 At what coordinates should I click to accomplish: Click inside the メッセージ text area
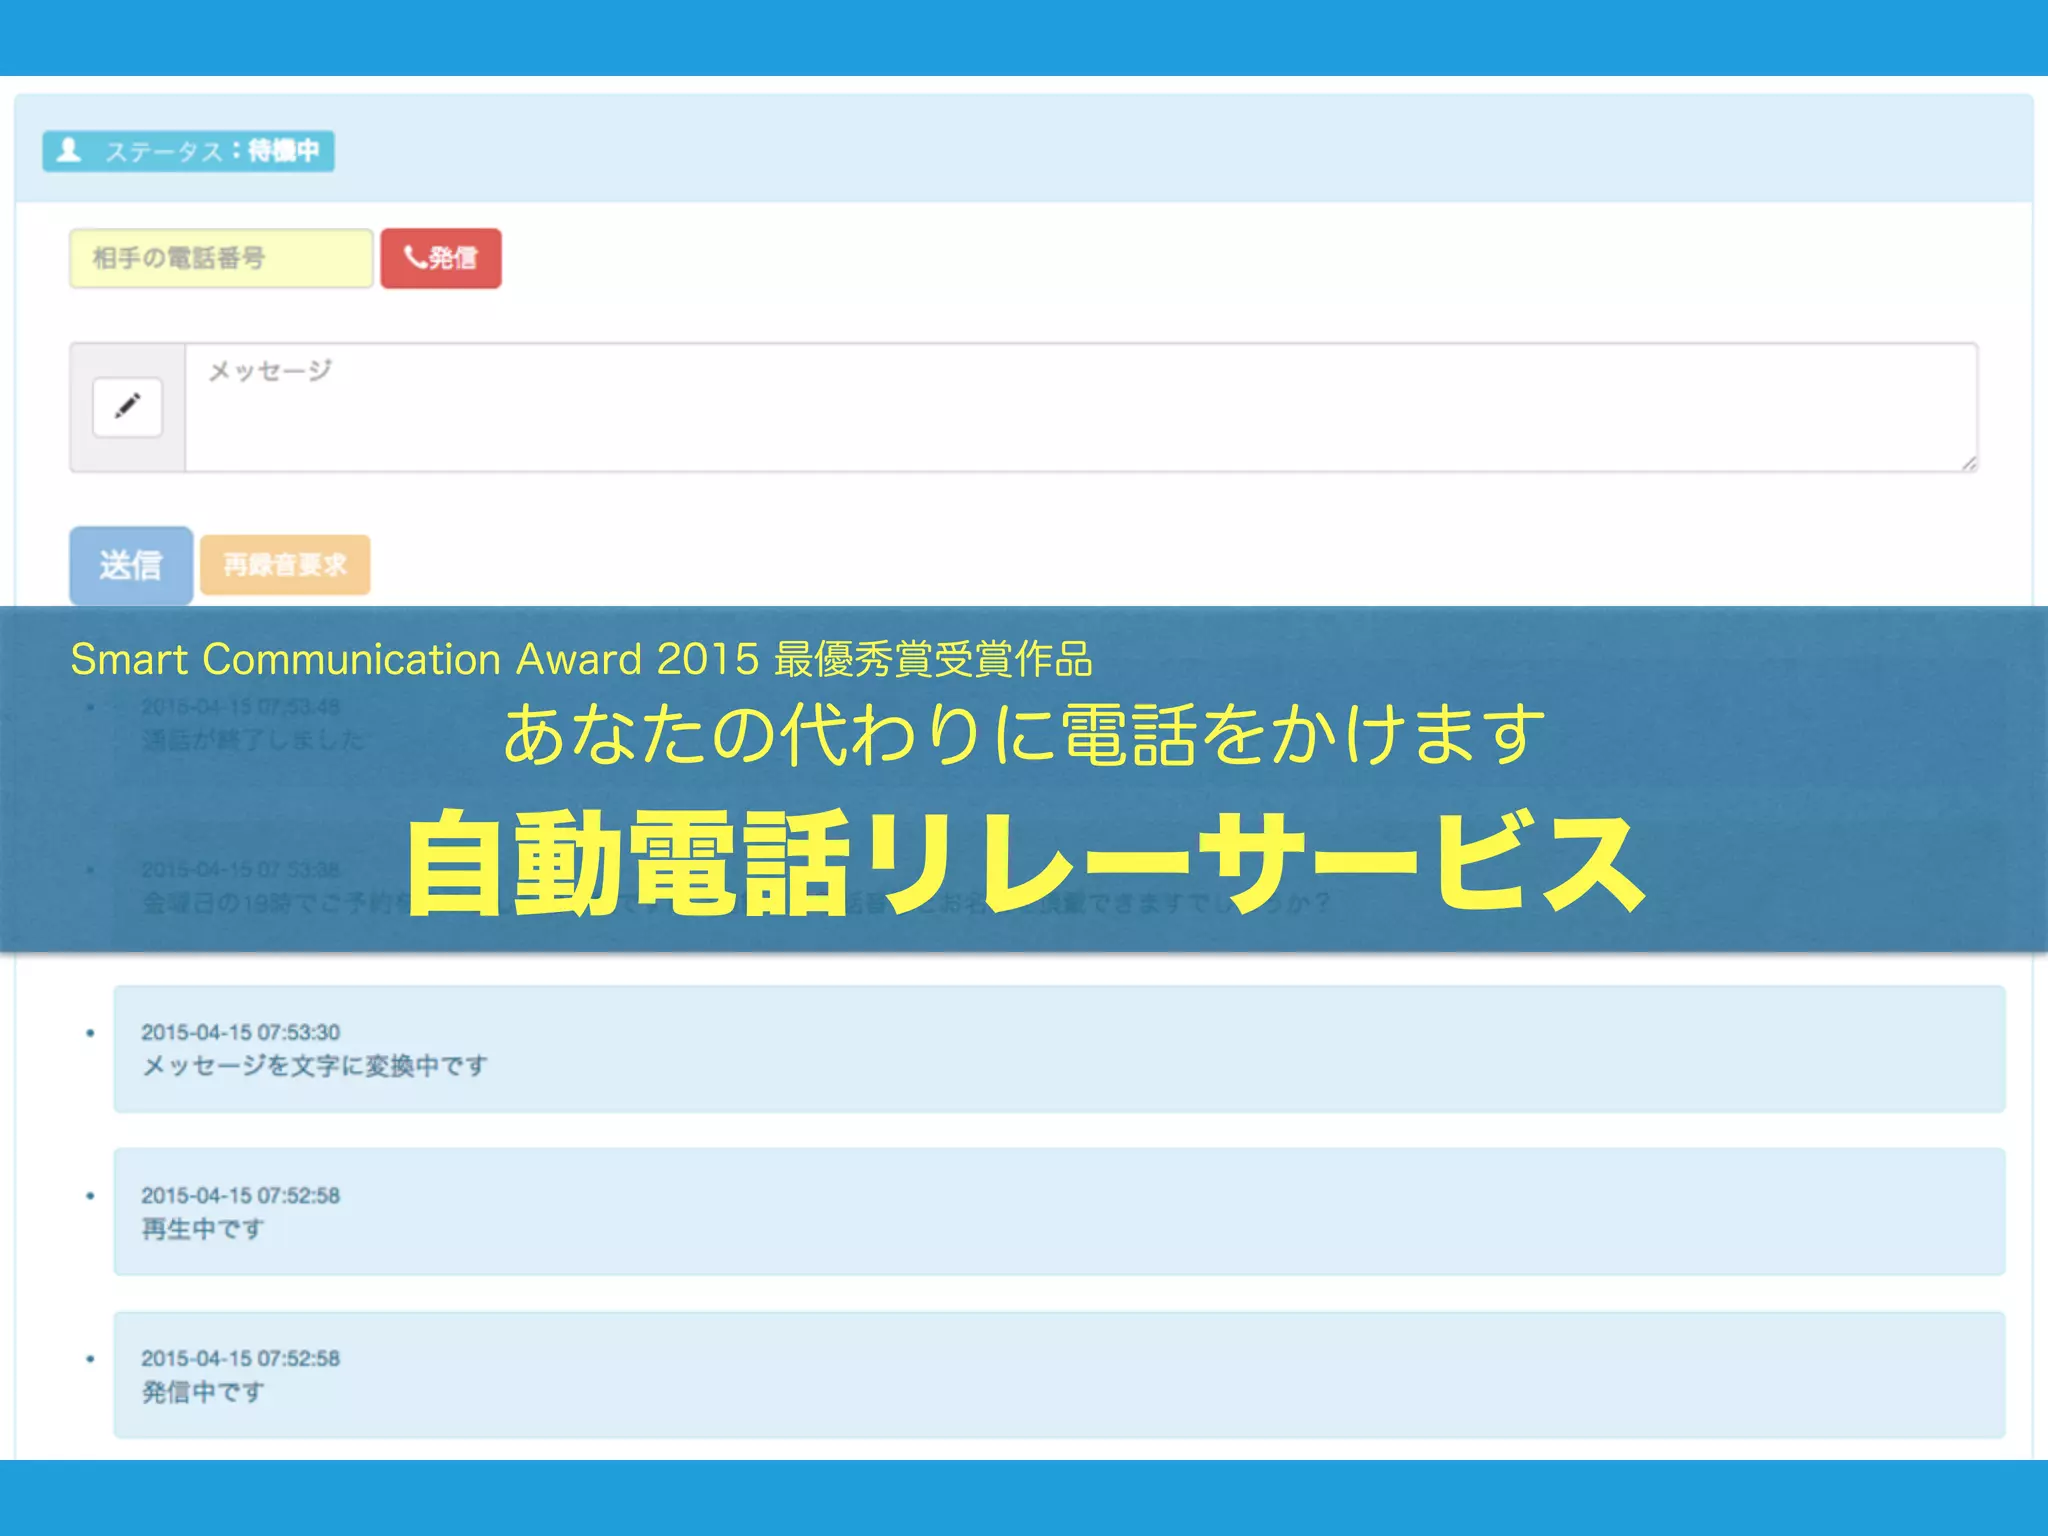1081,407
